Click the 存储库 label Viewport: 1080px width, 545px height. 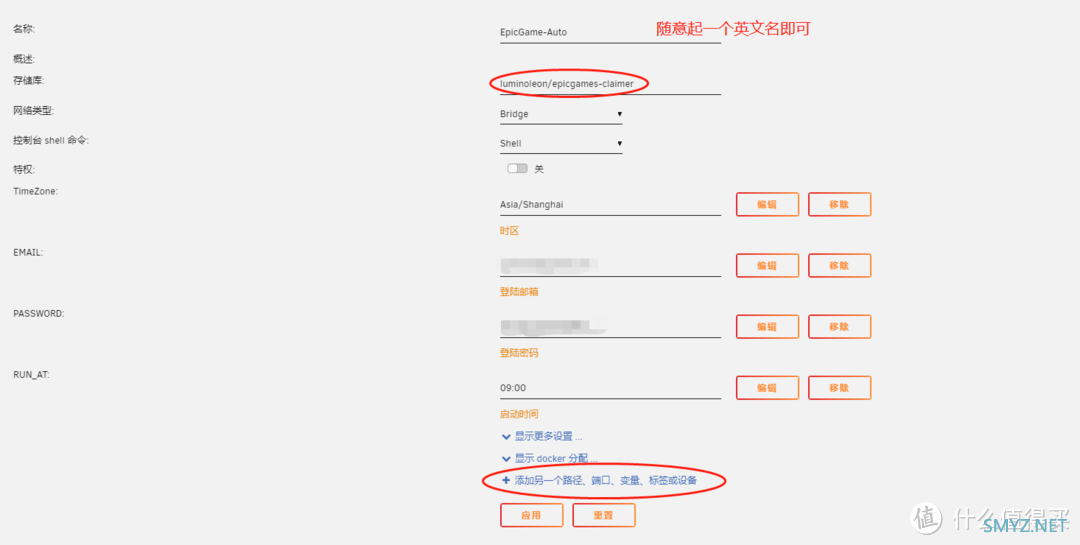pyautogui.click(x=29, y=81)
